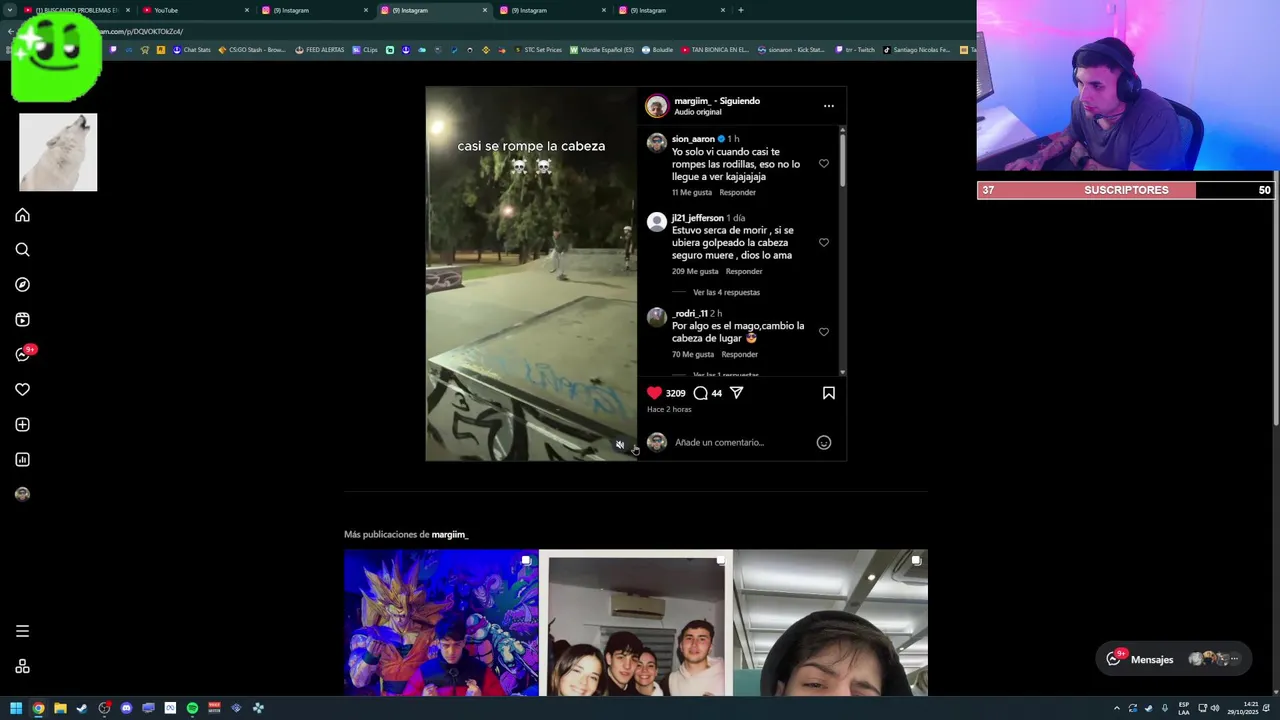
Task: Open Steam from the taskbar
Action: 82,708
